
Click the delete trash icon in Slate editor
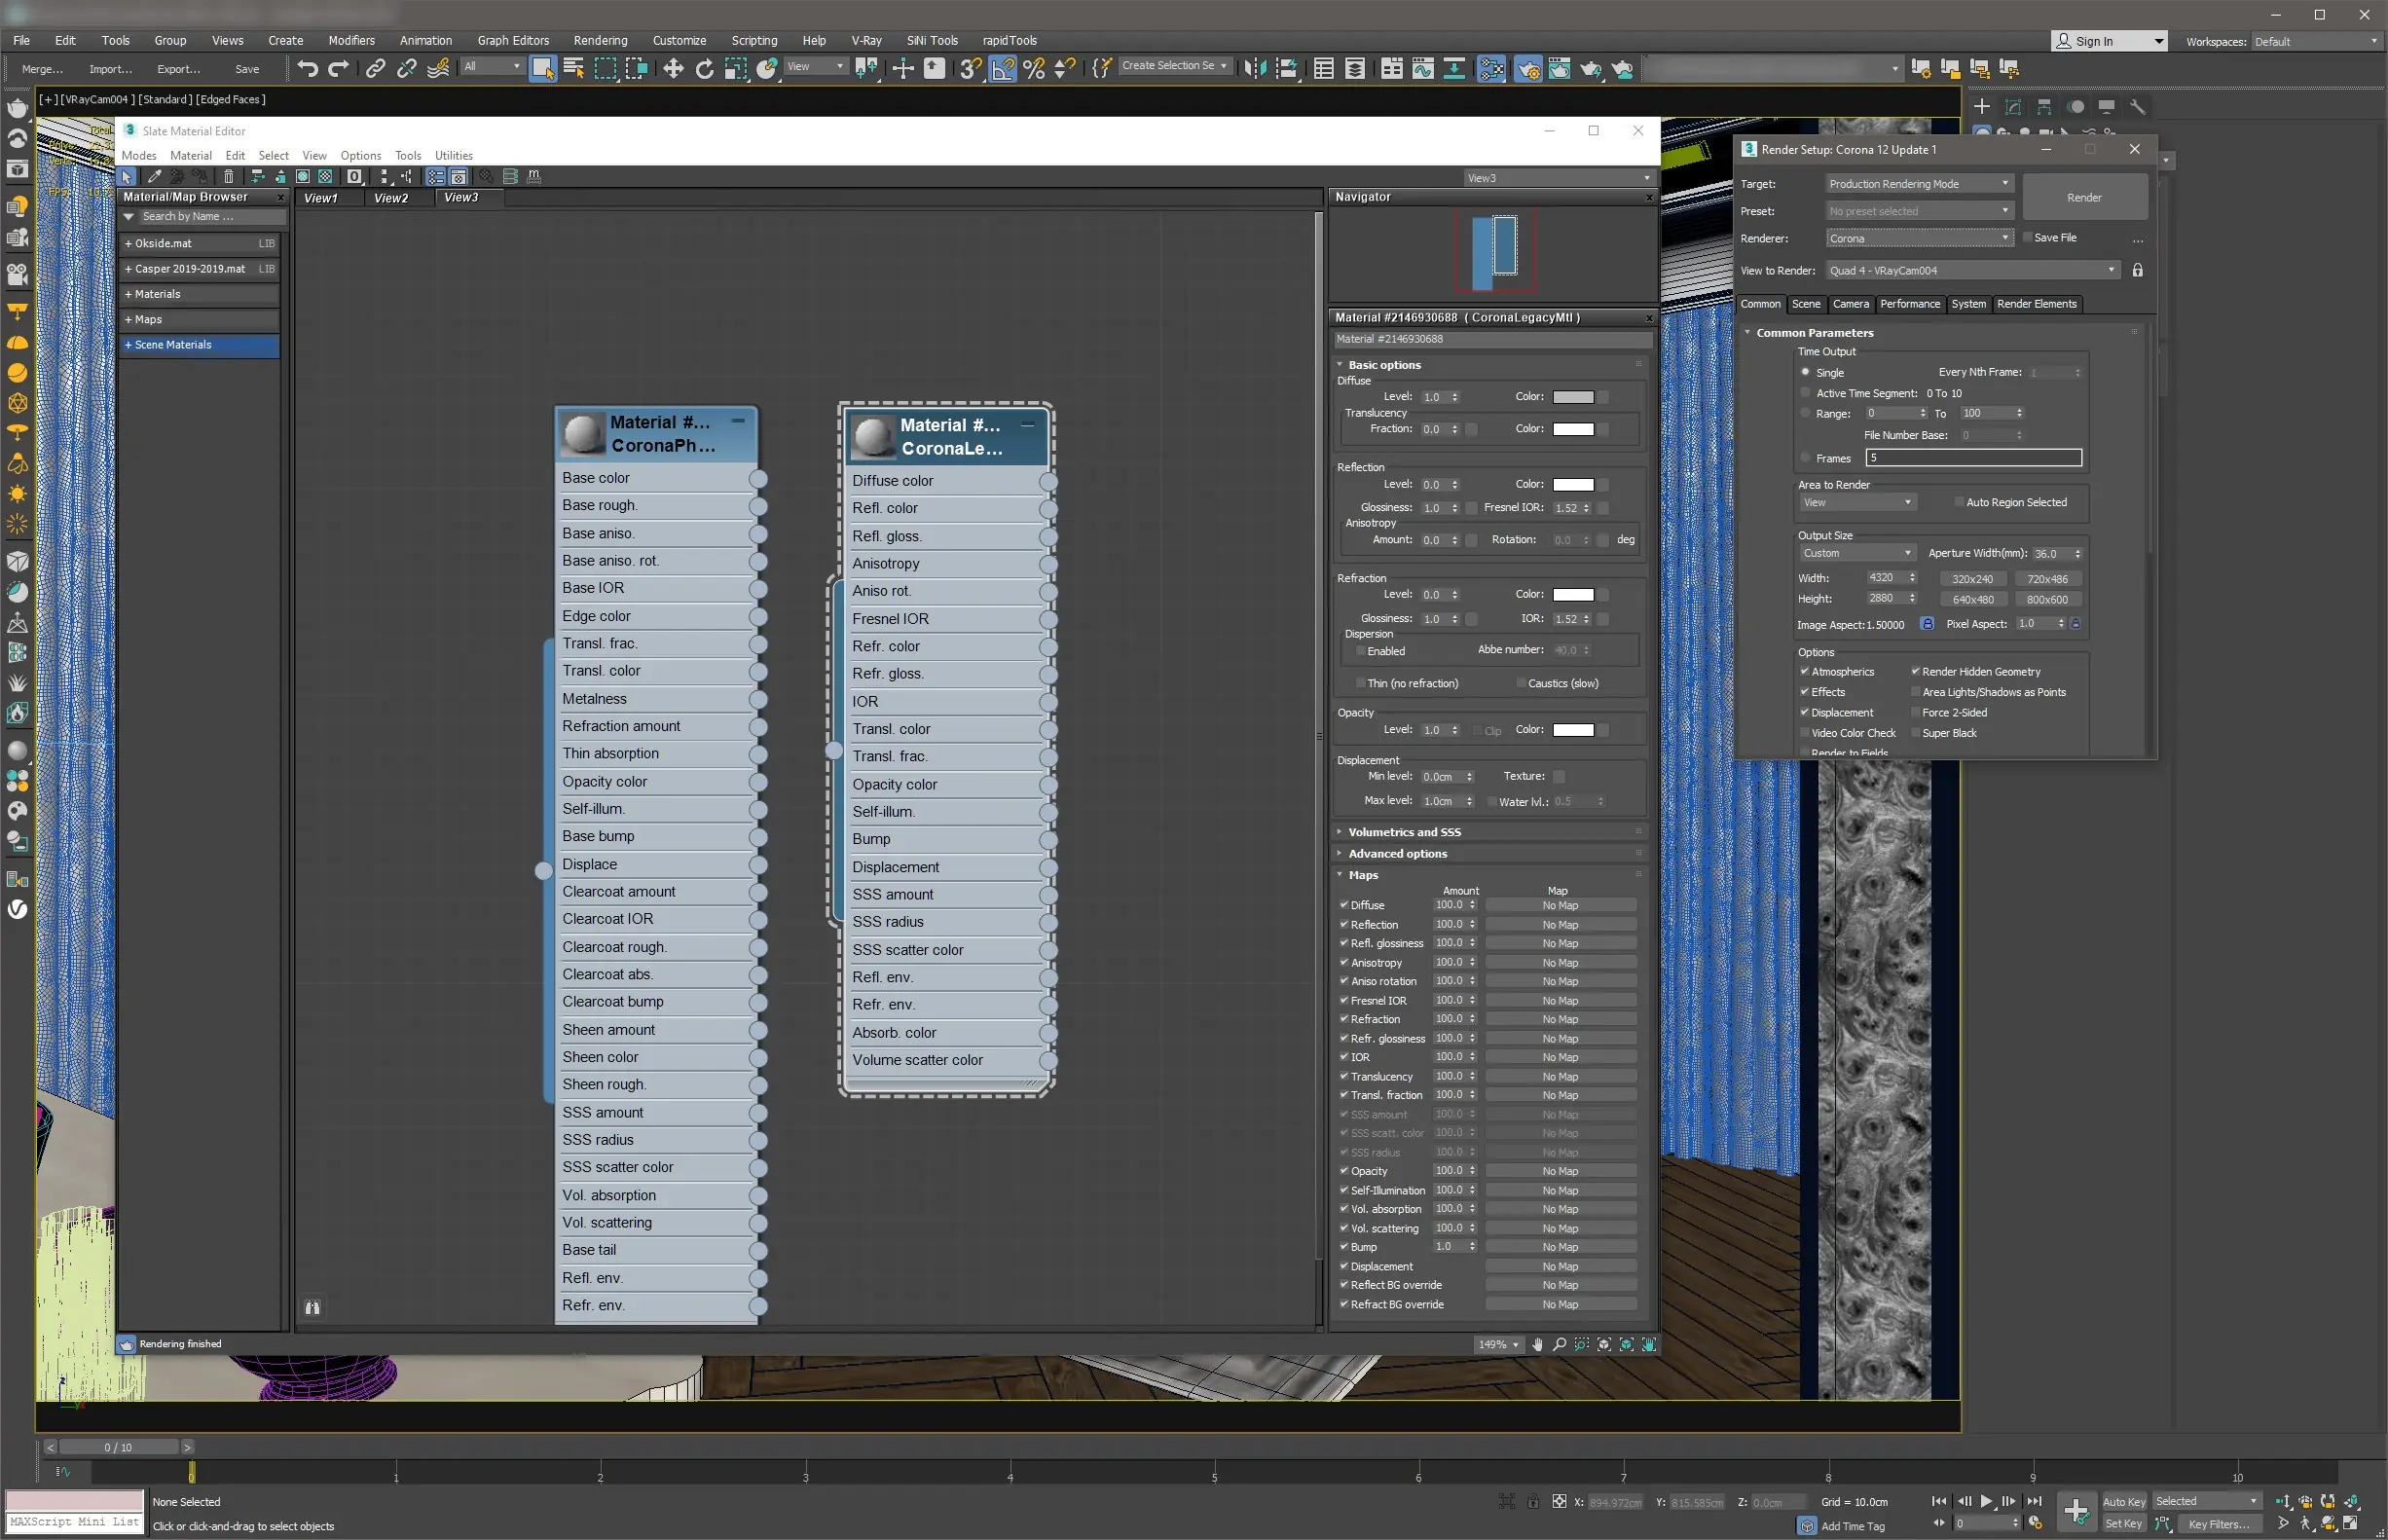pos(228,176)
